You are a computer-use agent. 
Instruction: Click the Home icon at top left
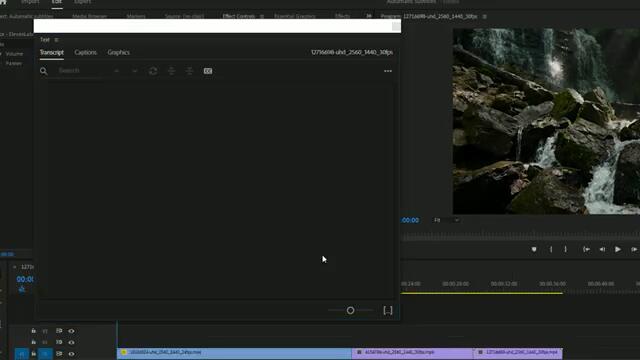(x=3, y=2)
